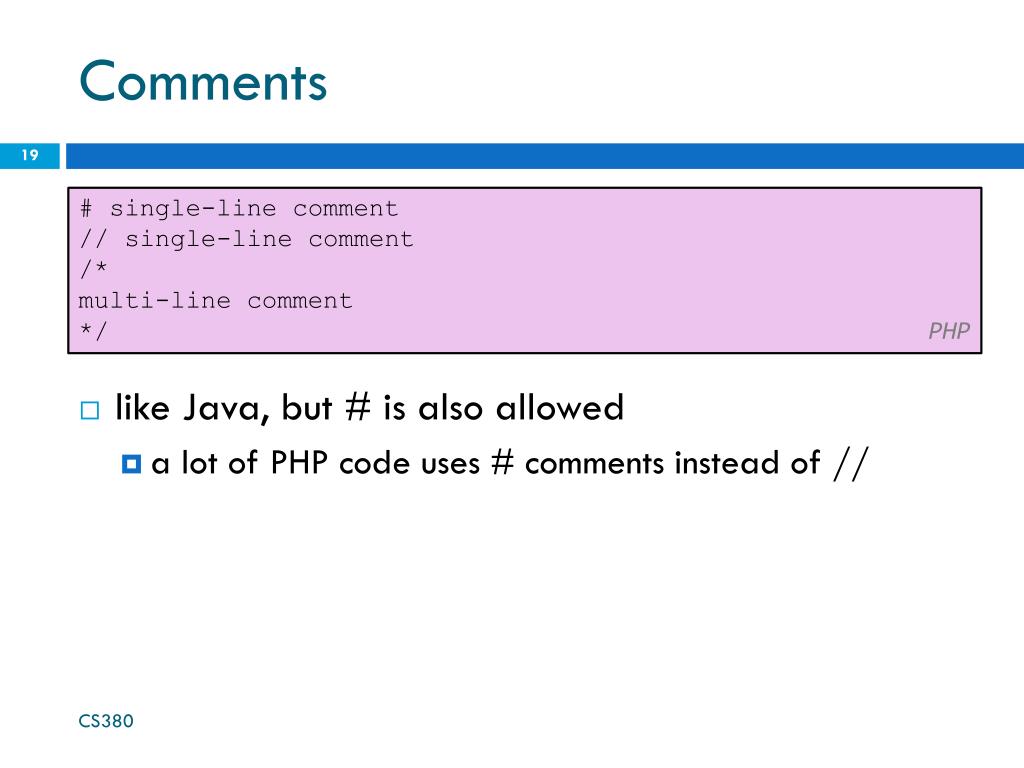The height and width of the screenshot is (768, 1024).
Task: Click the '// single-line comment' code line
Action: pos(246,239)
